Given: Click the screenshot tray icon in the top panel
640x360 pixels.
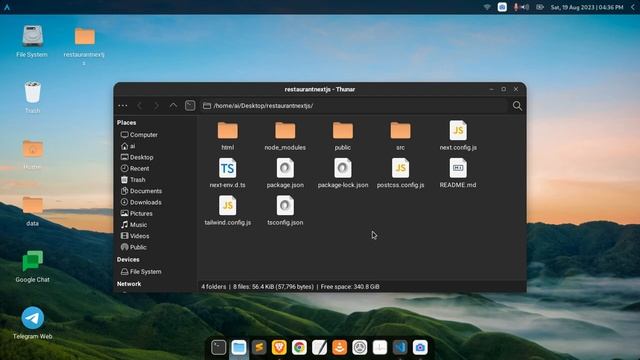Looking at the screenshot, I should click(502, 7).
